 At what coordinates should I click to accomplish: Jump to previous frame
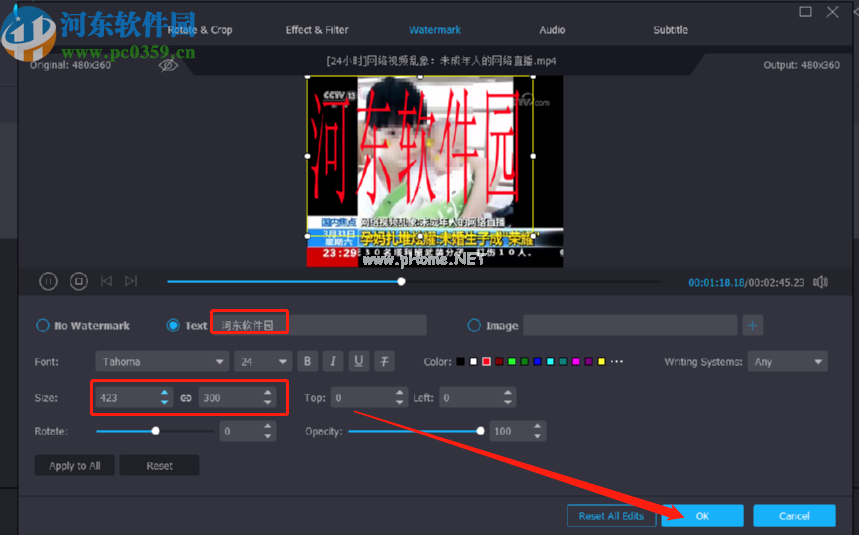106,281
